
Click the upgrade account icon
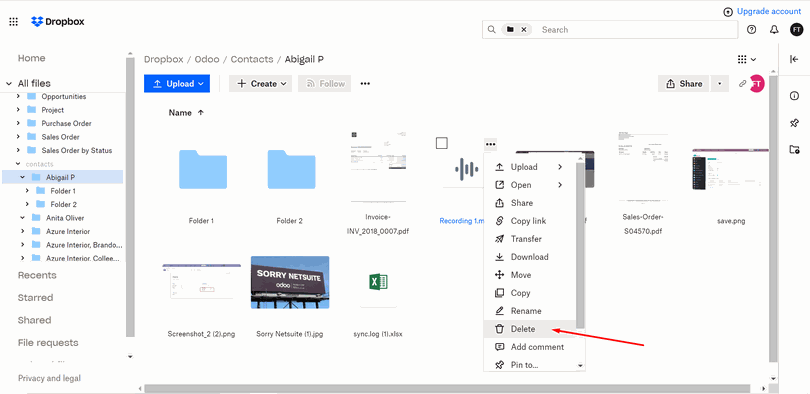(x=728, y=11)
